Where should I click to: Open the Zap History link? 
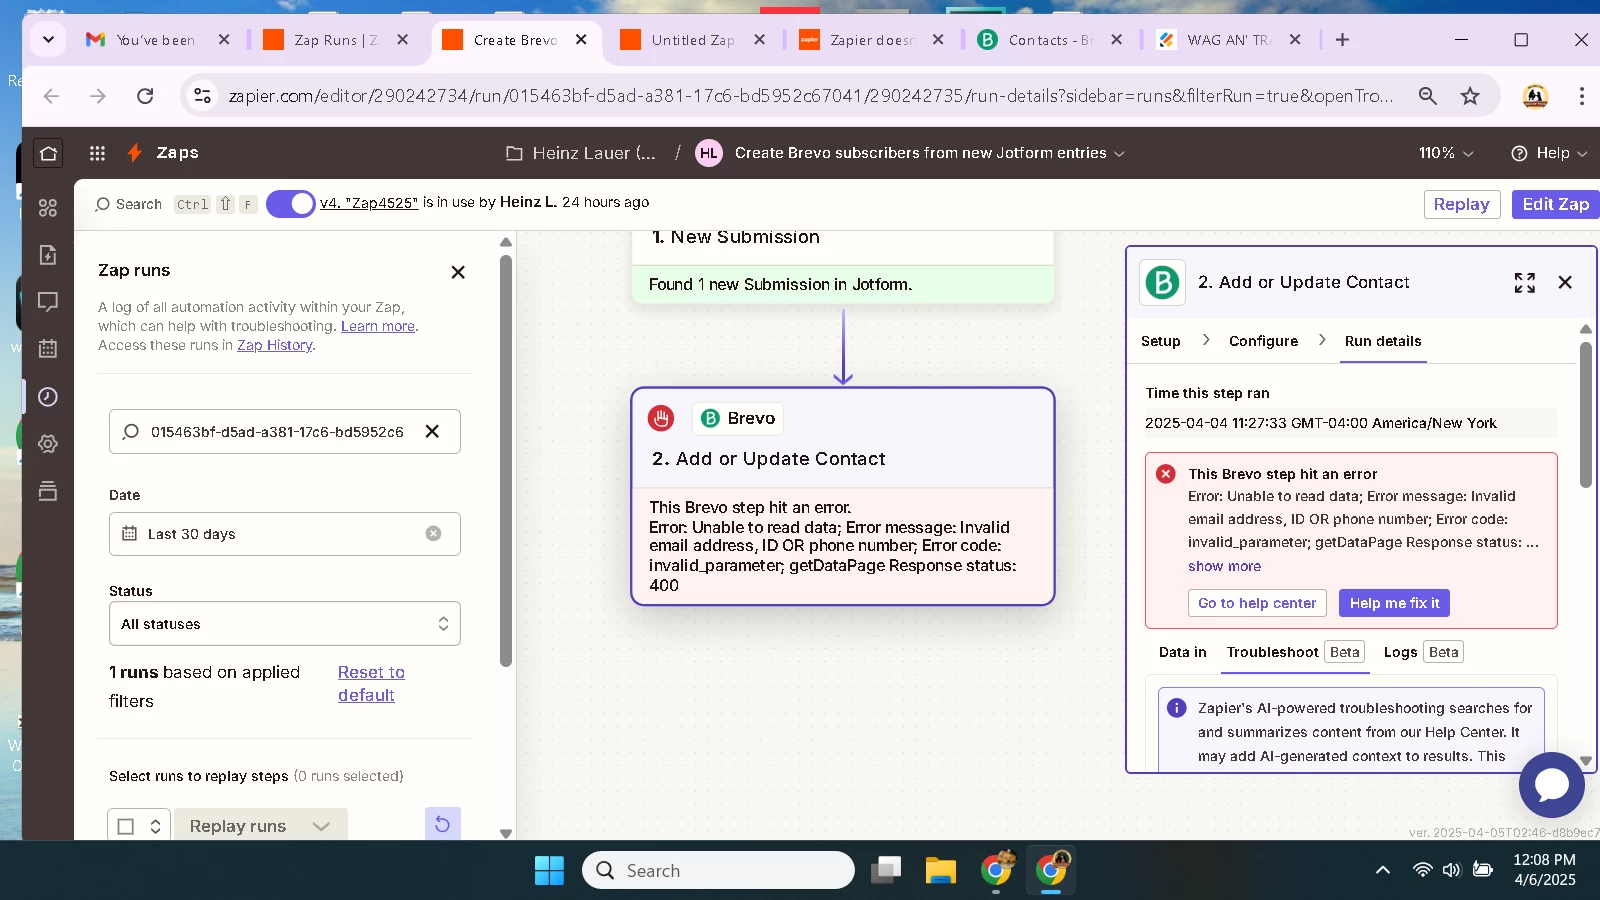click(x=275, y=345)
